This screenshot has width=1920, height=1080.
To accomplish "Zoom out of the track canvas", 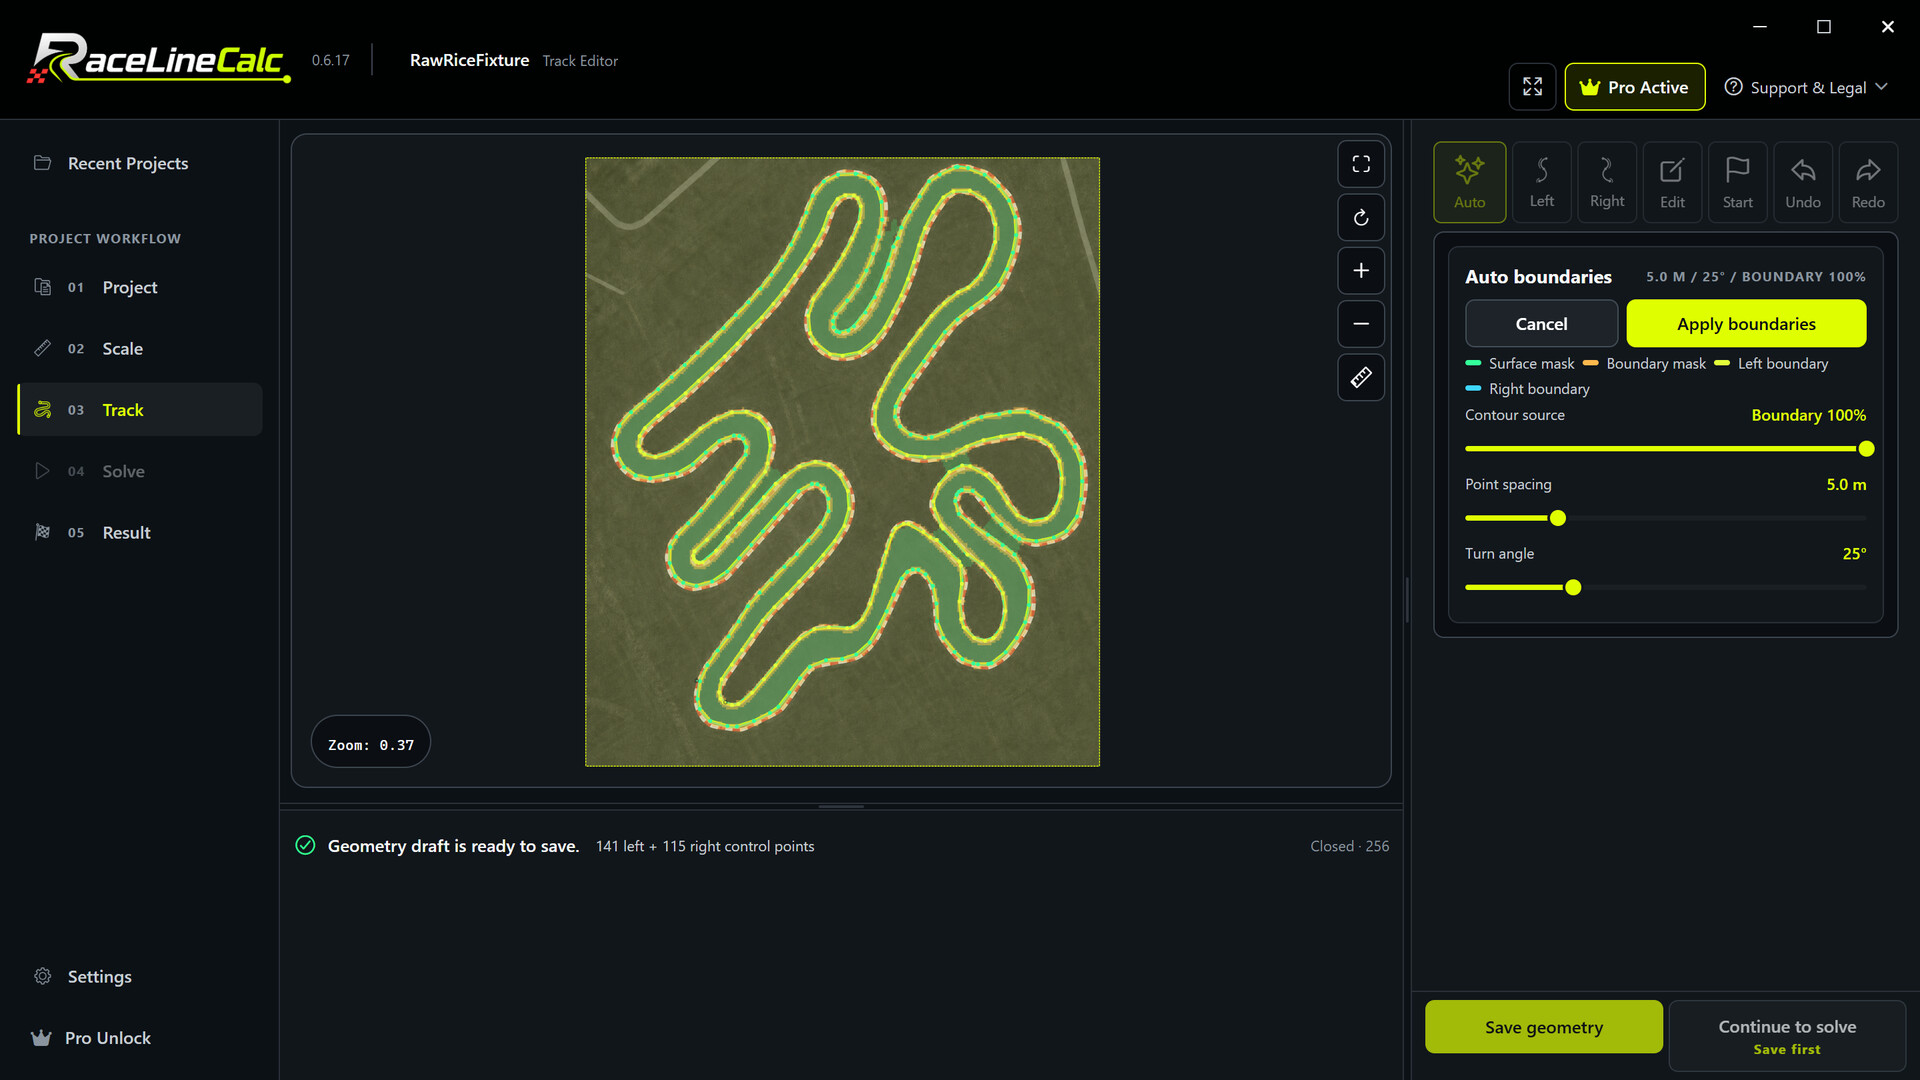I will pyautogui.click(x=1361, y=324).
